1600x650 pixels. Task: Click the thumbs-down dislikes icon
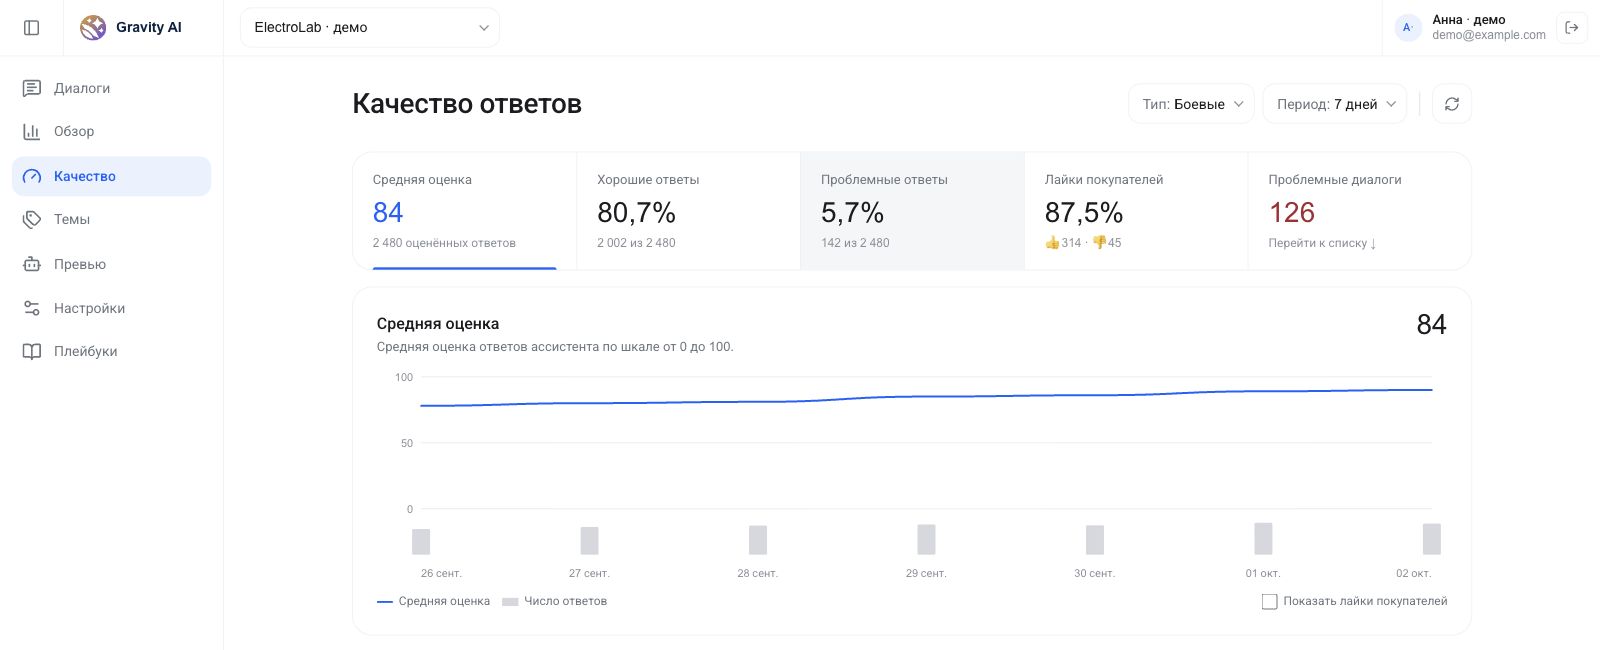(1099, 242)
